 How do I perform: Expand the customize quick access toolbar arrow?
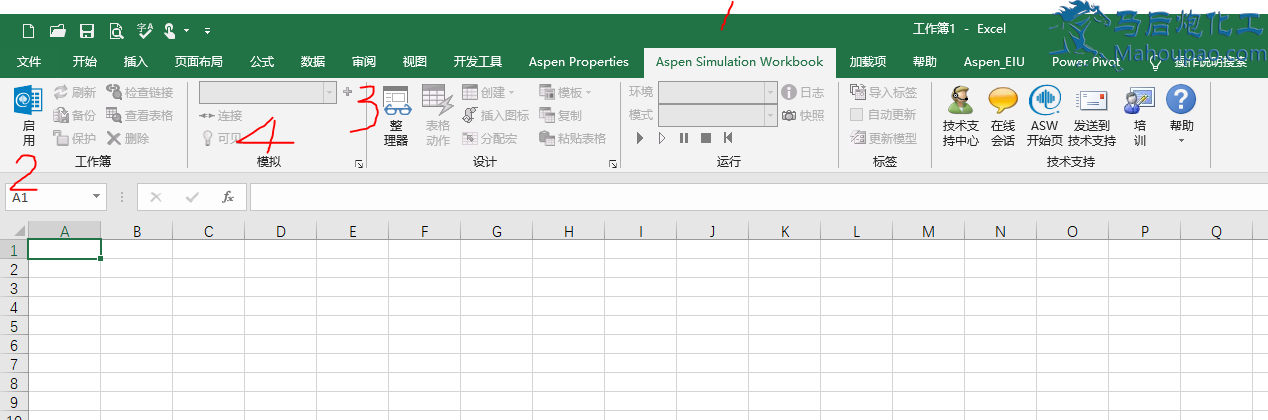point(207,31)
